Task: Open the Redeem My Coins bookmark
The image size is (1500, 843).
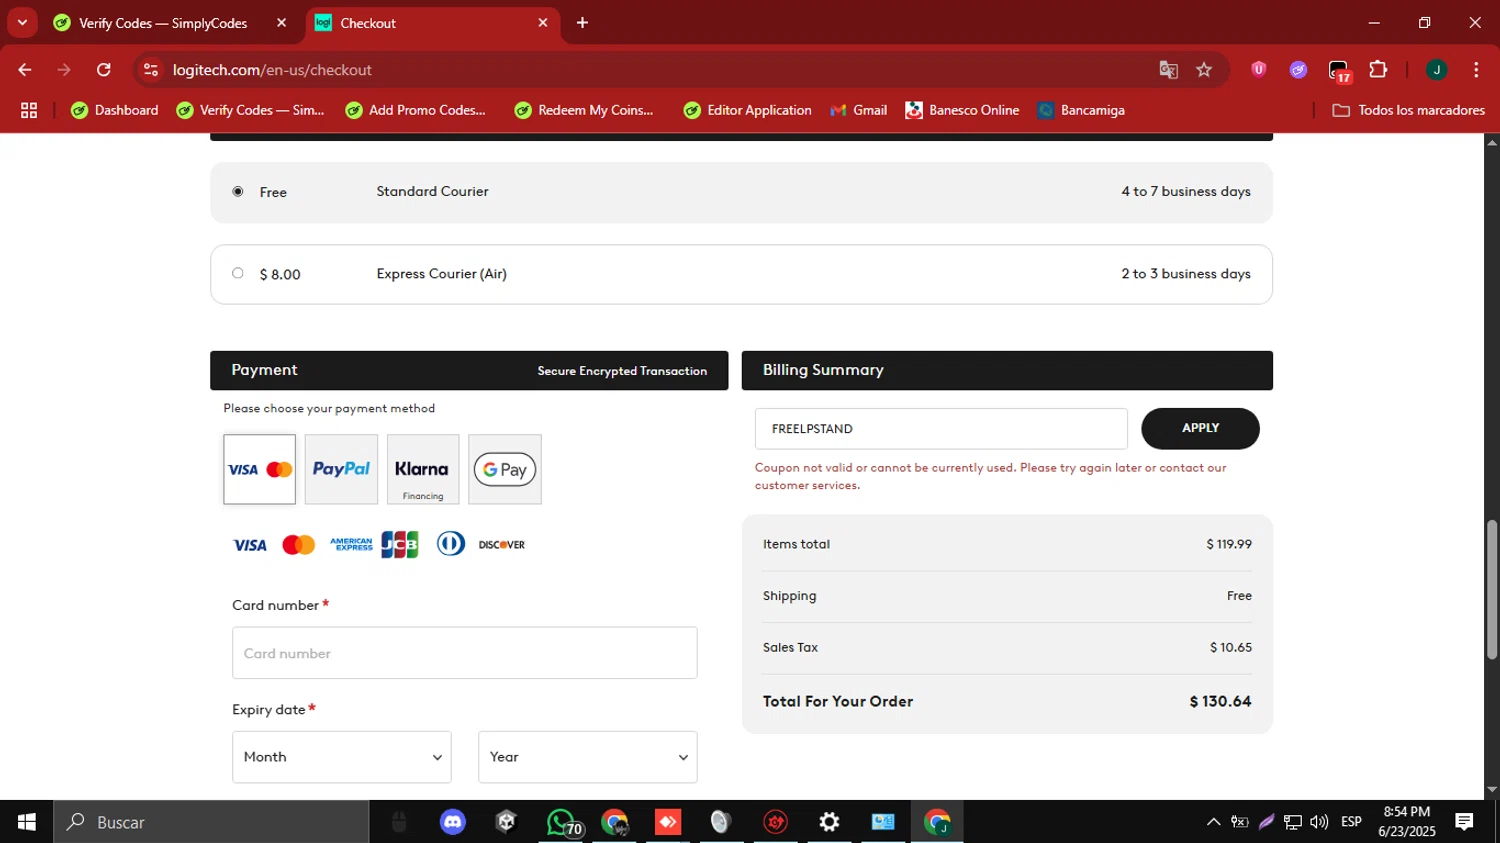Action: point(584,110)
